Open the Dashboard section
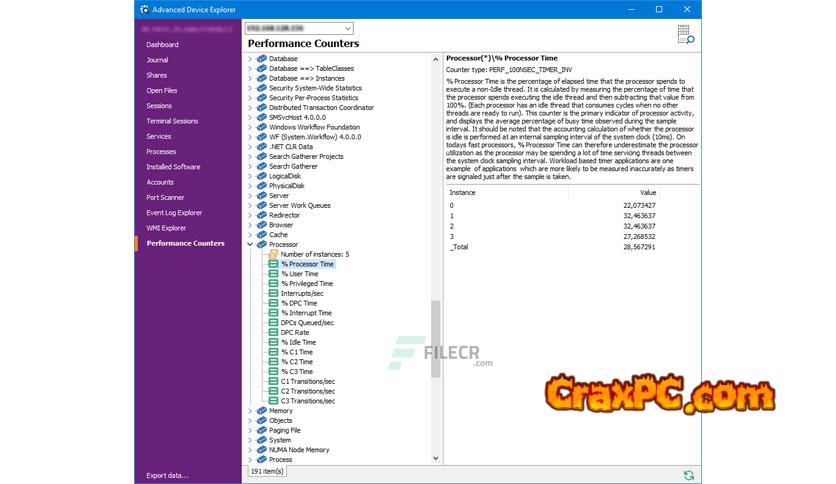This screenshot has width=836, height=484. (163, 45)
